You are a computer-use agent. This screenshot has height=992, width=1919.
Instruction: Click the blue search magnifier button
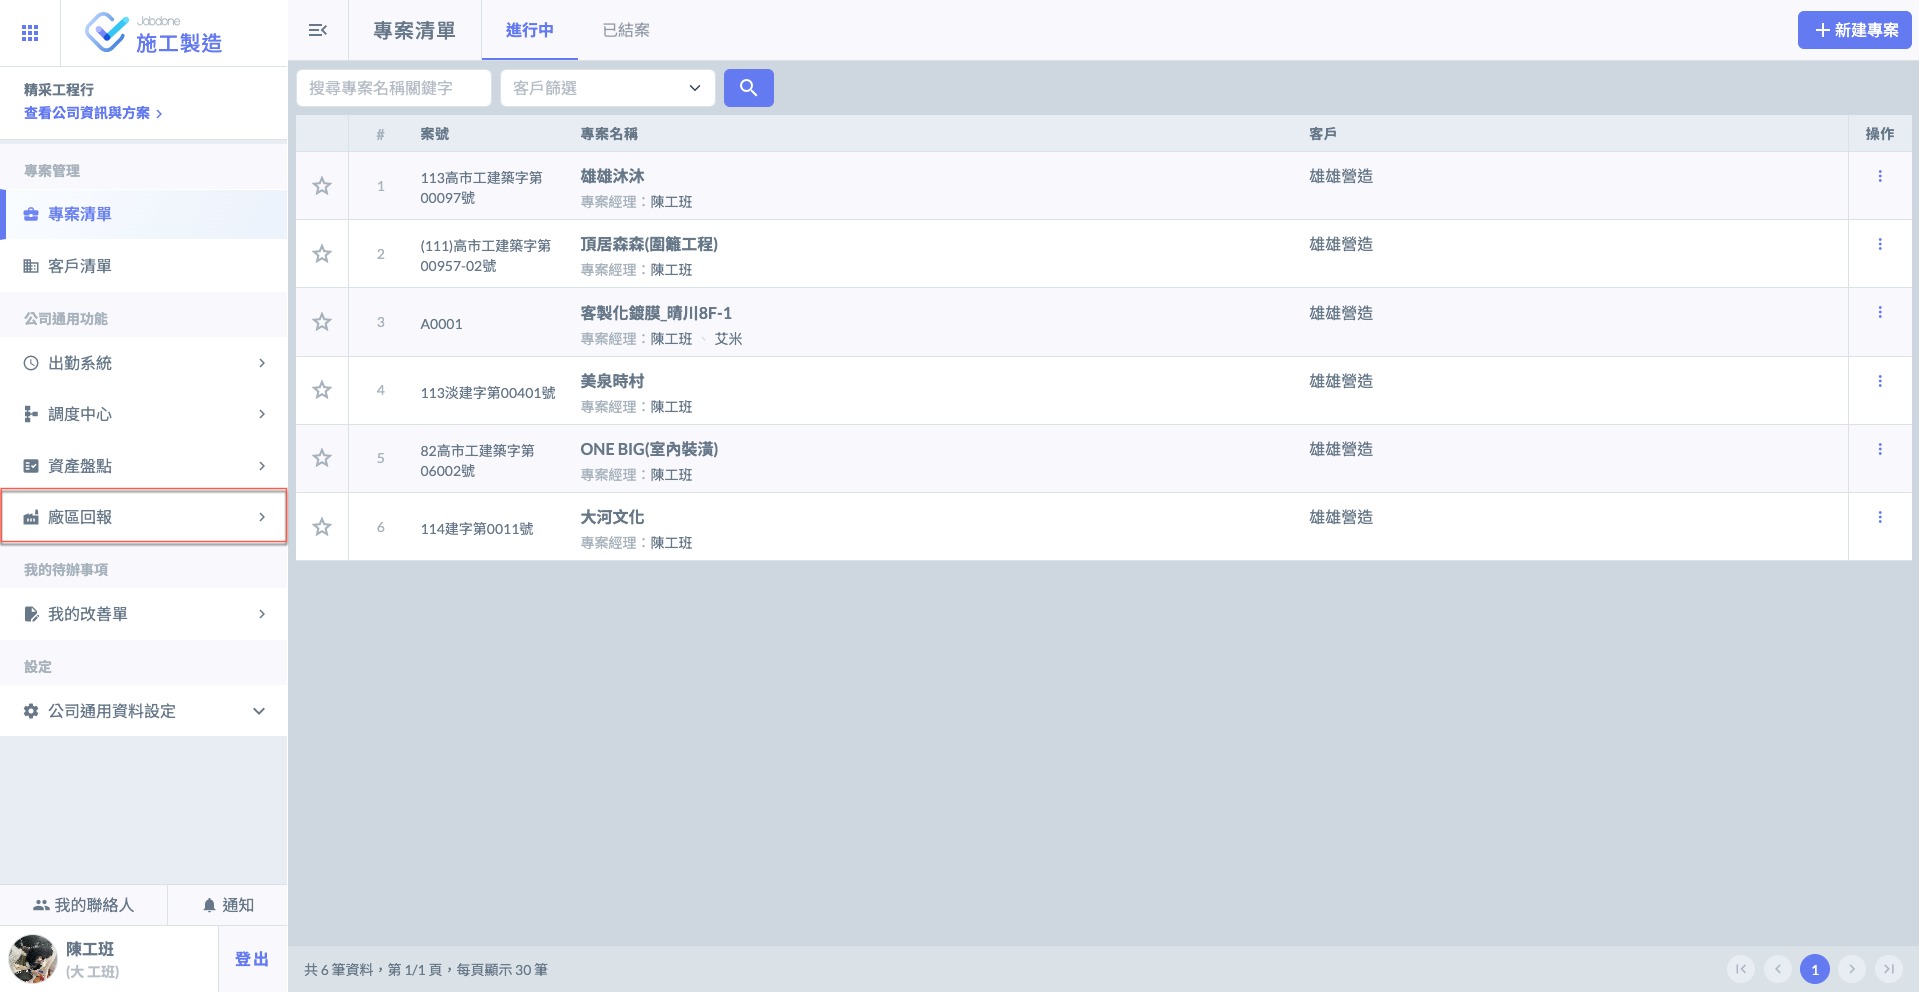748,88
